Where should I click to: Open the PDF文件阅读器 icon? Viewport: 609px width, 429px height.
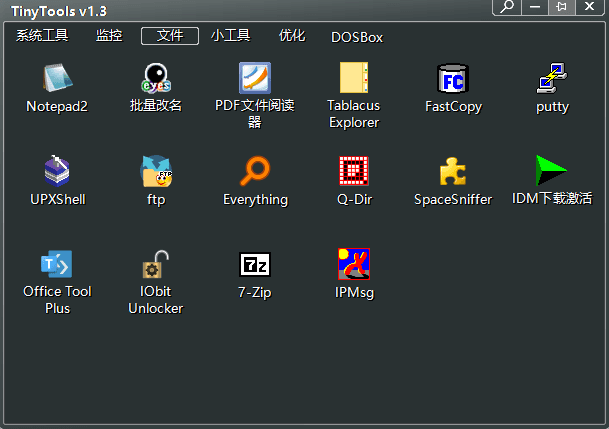255,78
